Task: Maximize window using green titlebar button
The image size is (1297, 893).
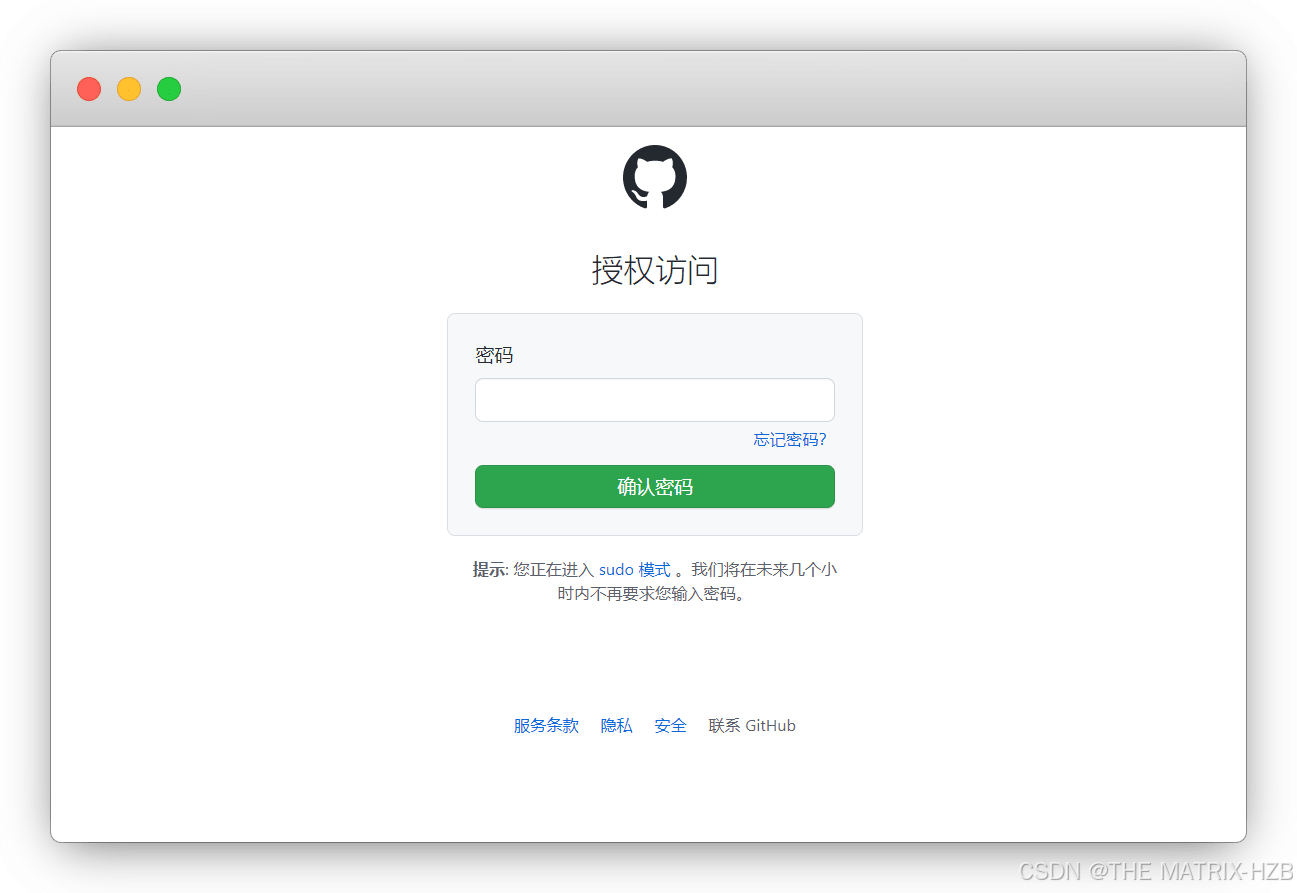Action: click(169, 89)
